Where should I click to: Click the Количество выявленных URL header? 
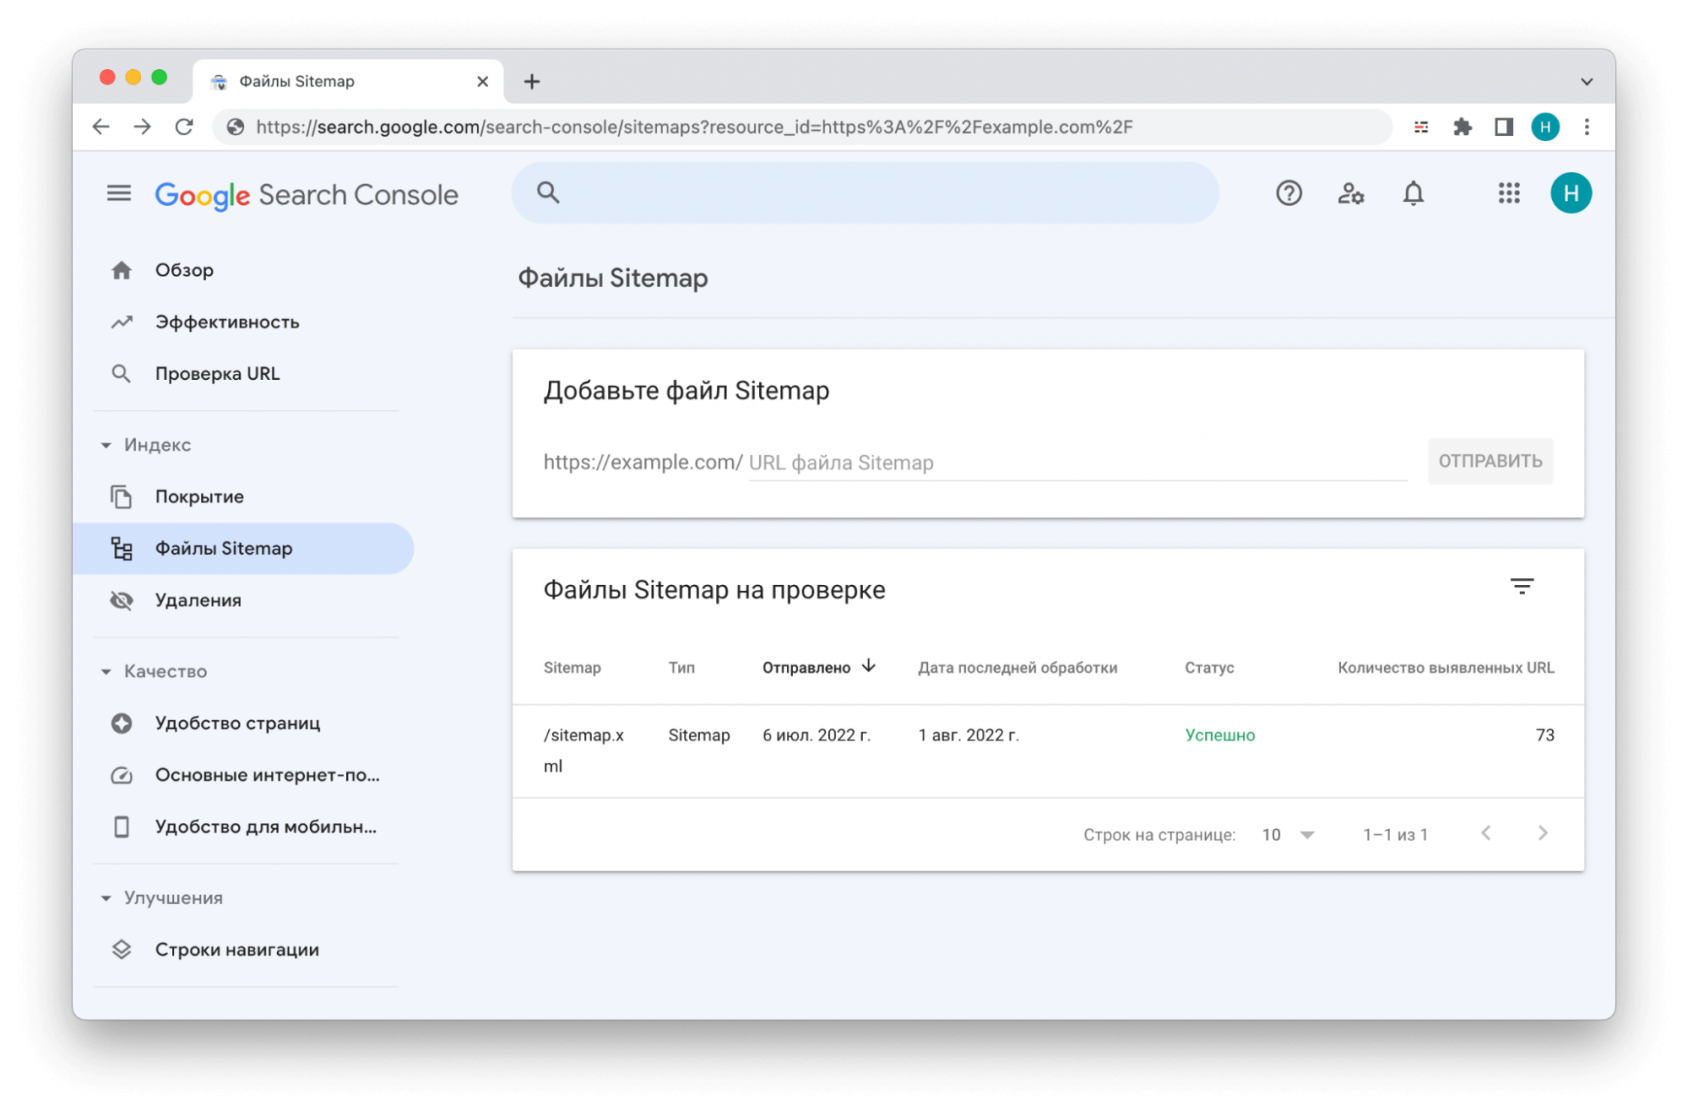(x=1446, y=668)
